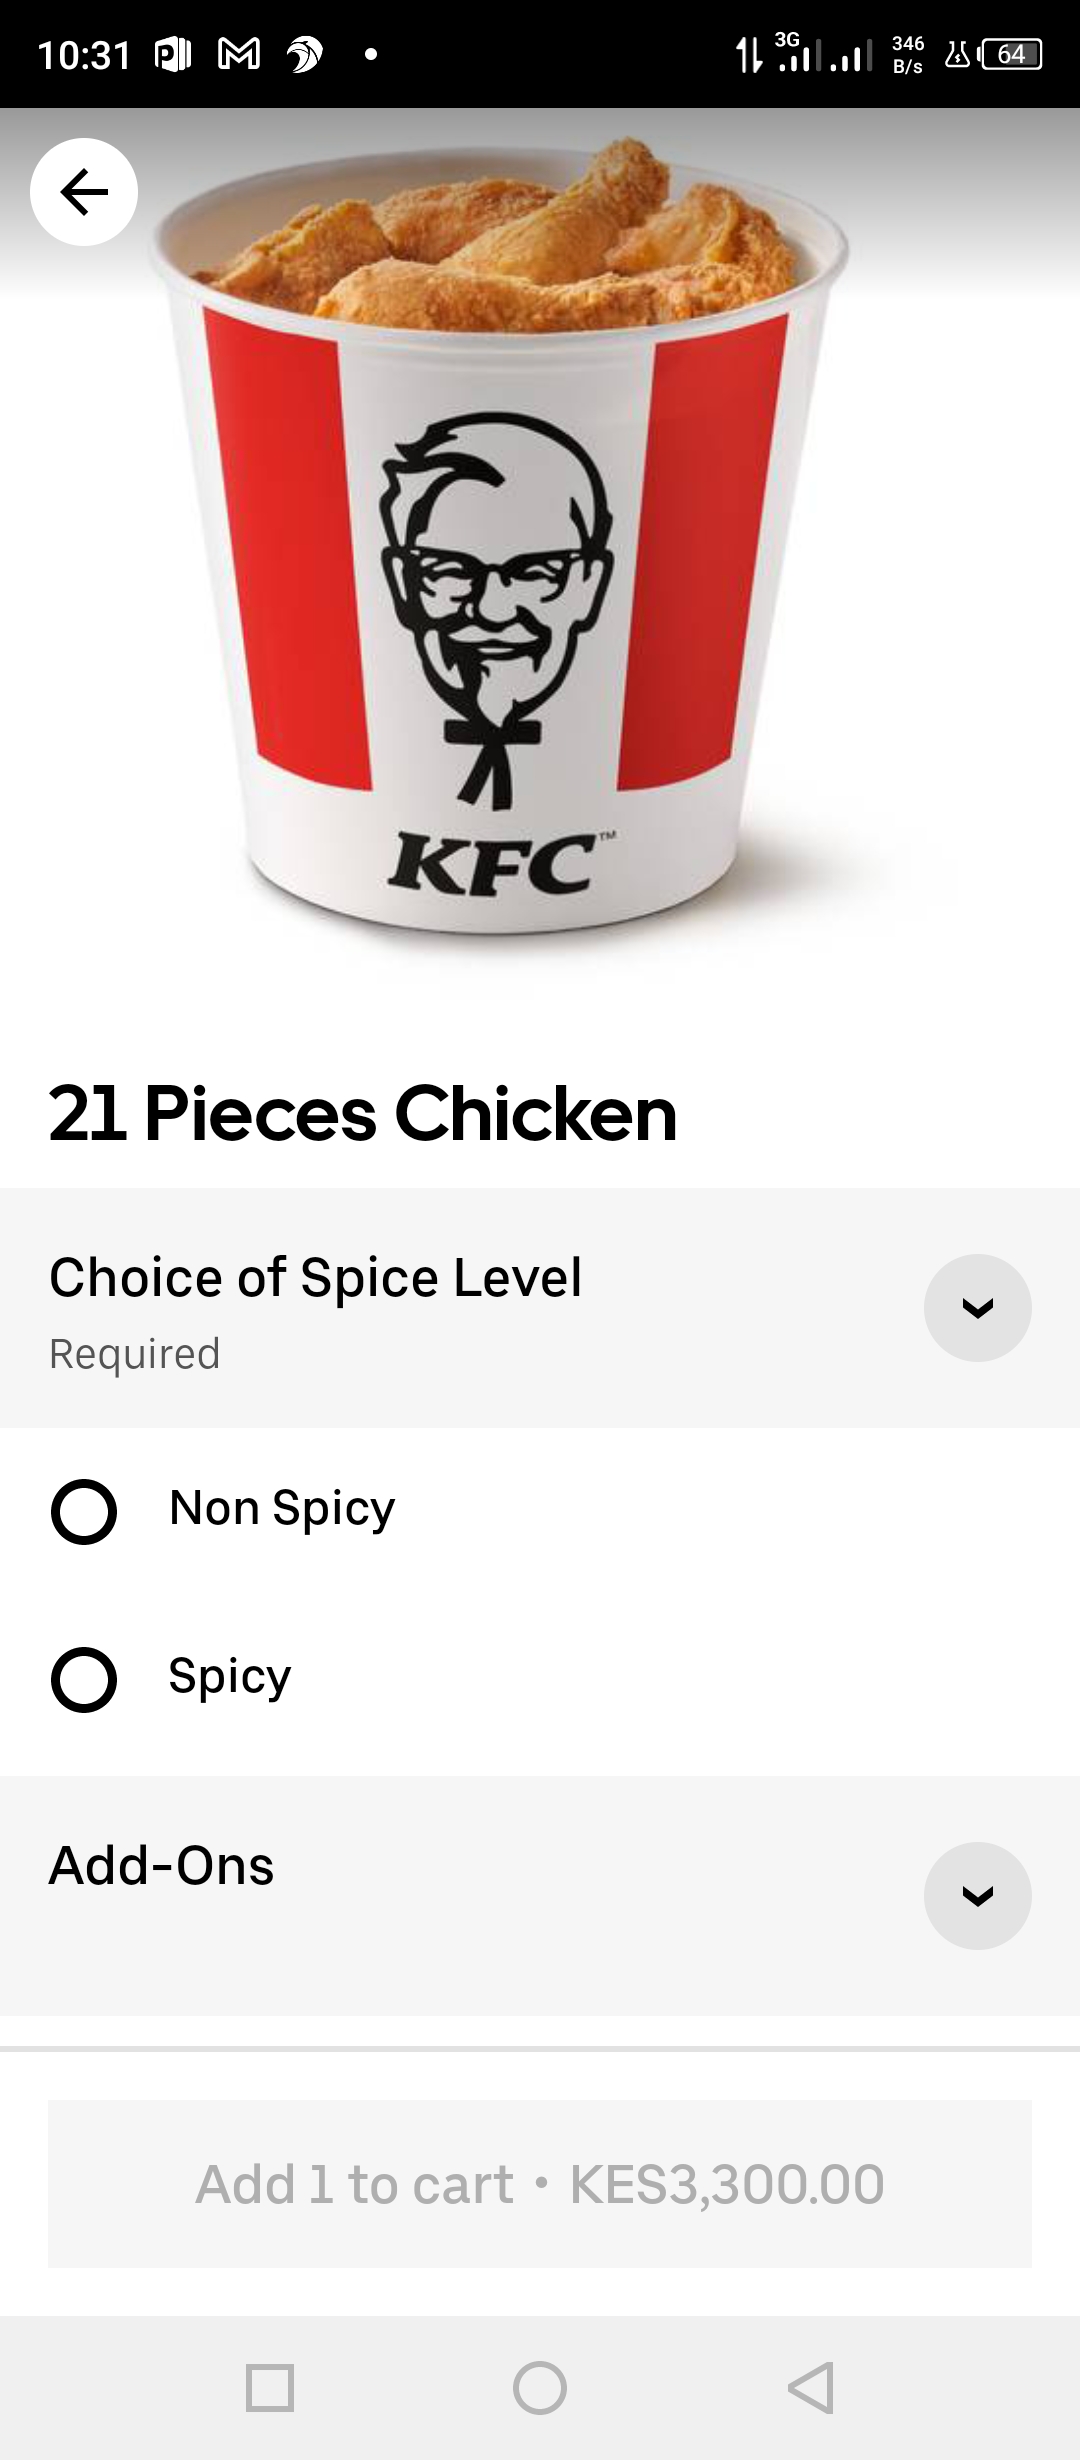The height and width of the screenshot is (2460, 1080).
Task: Tap the Gmail notification icon
Action: pyautogui.click(x=239, y=54)
